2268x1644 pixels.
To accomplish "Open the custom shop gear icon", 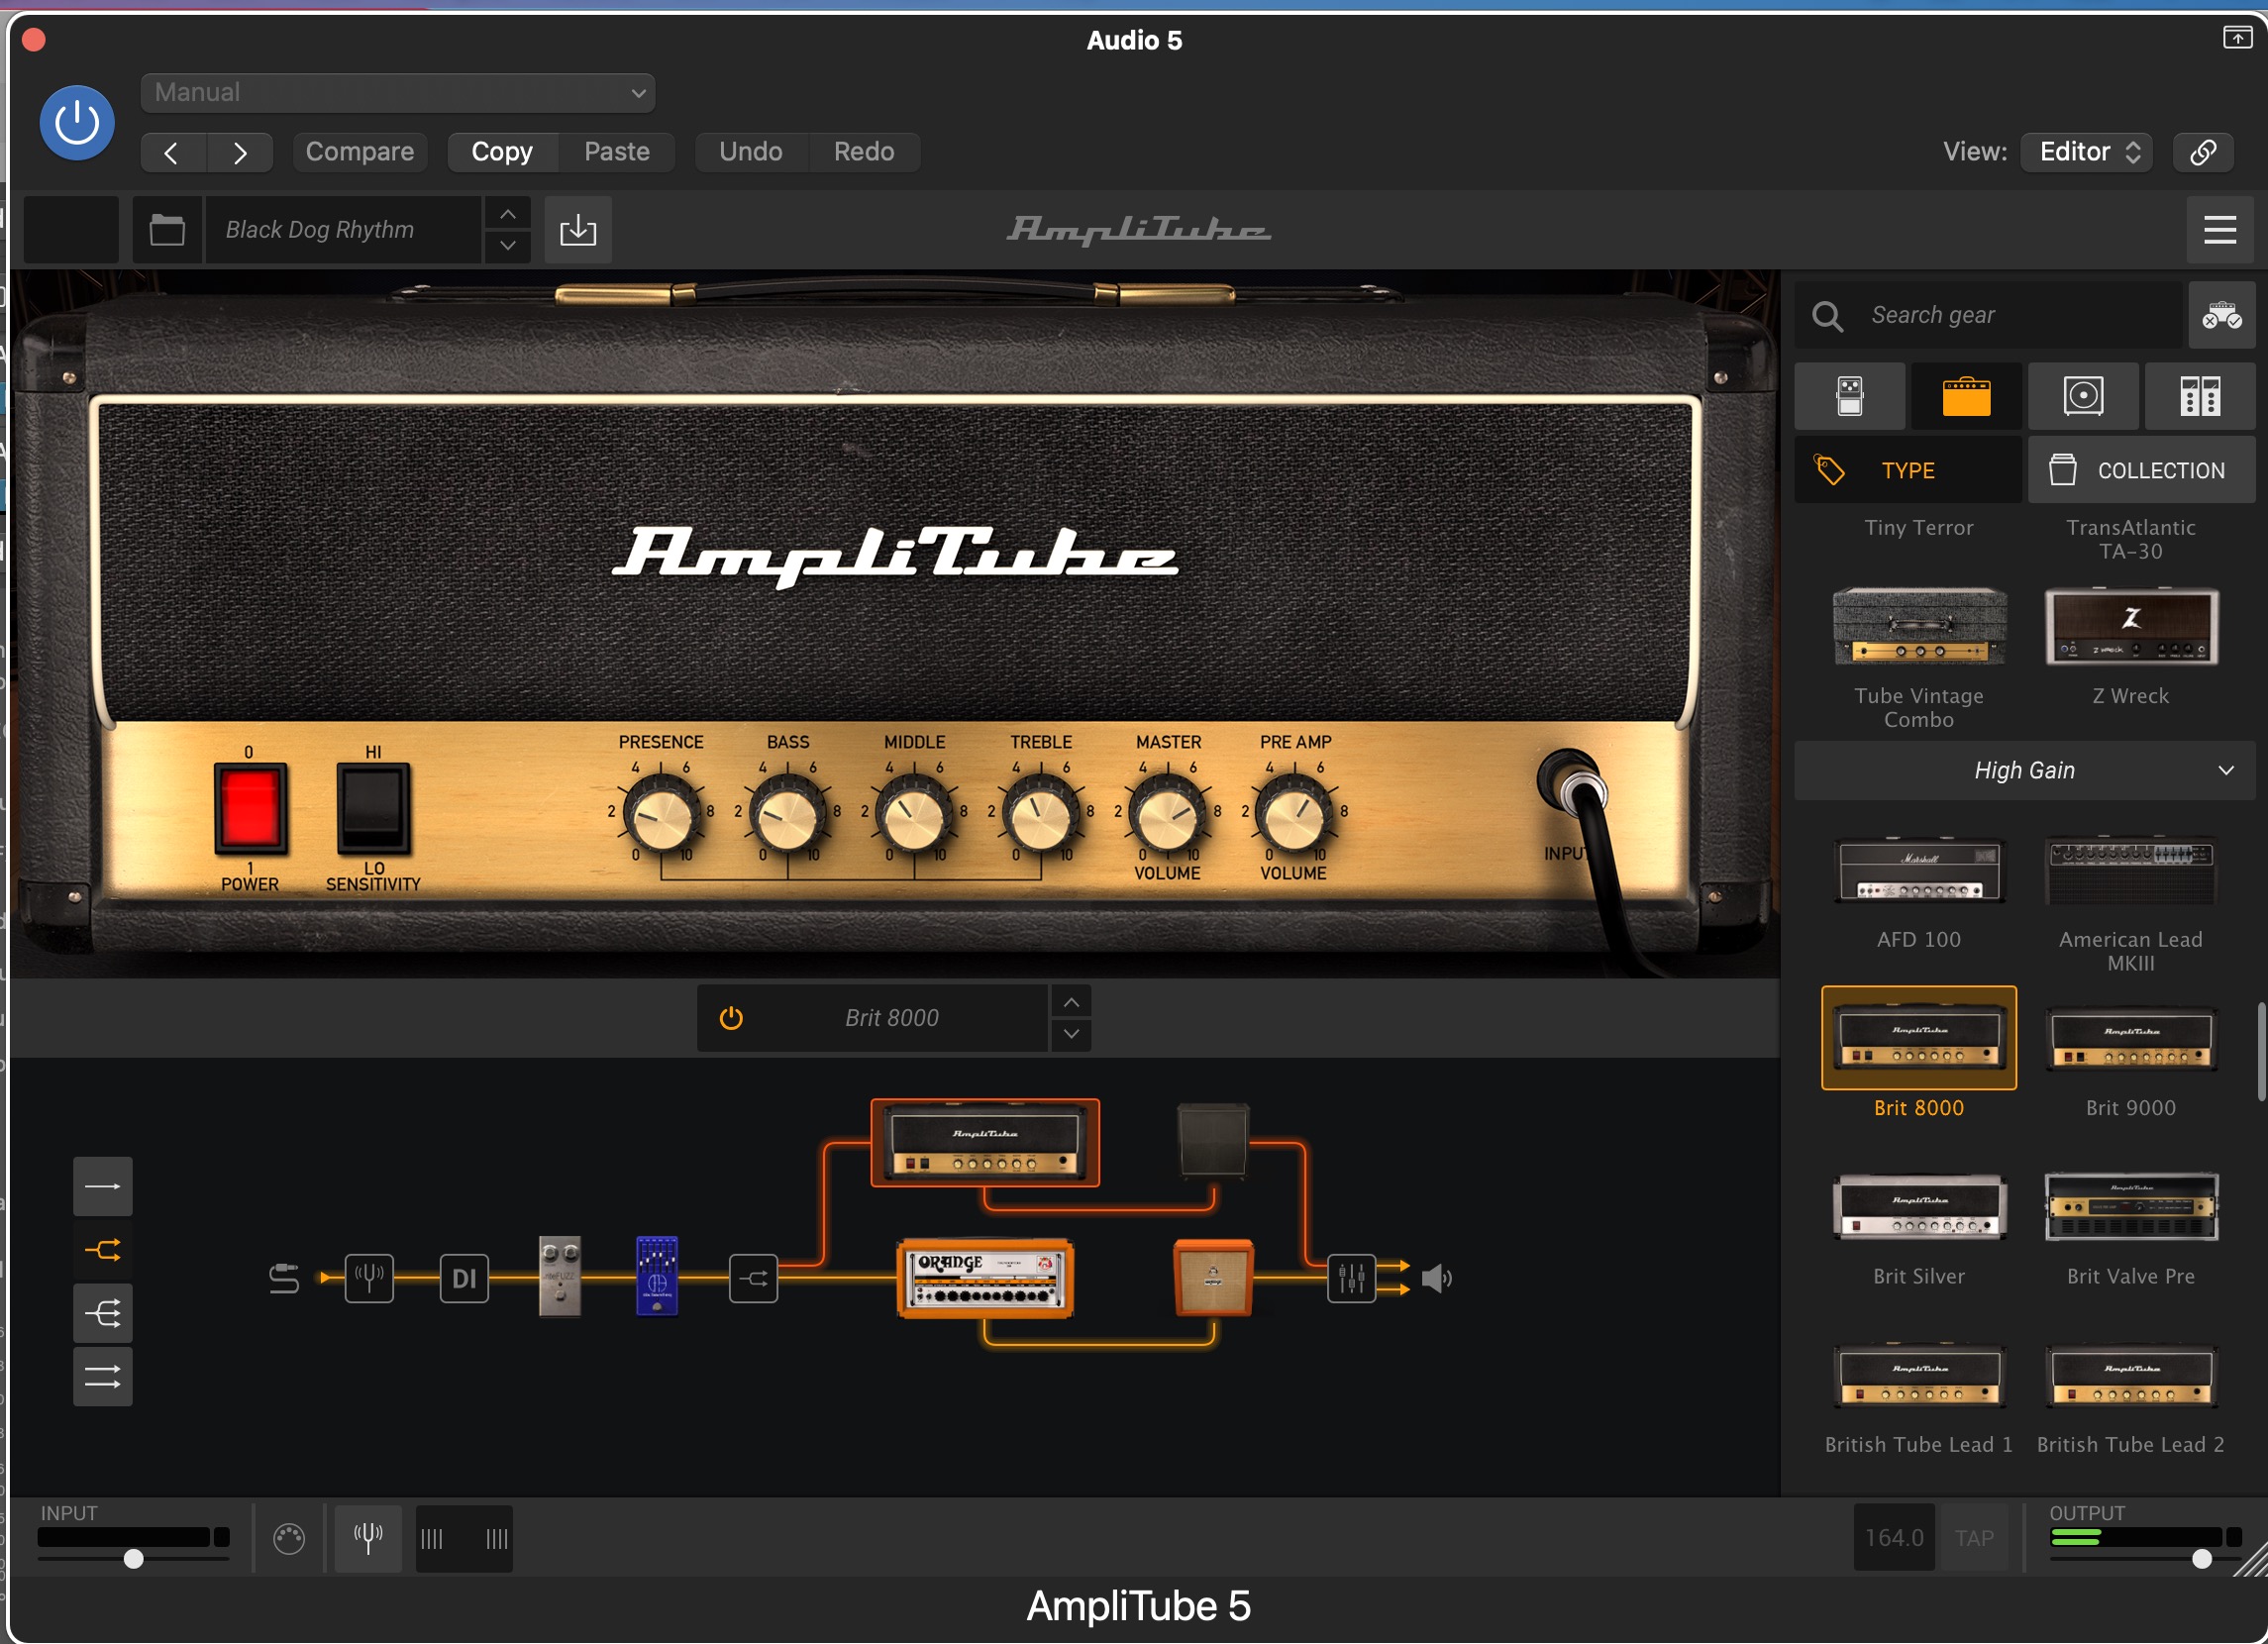I will 2222,315.
